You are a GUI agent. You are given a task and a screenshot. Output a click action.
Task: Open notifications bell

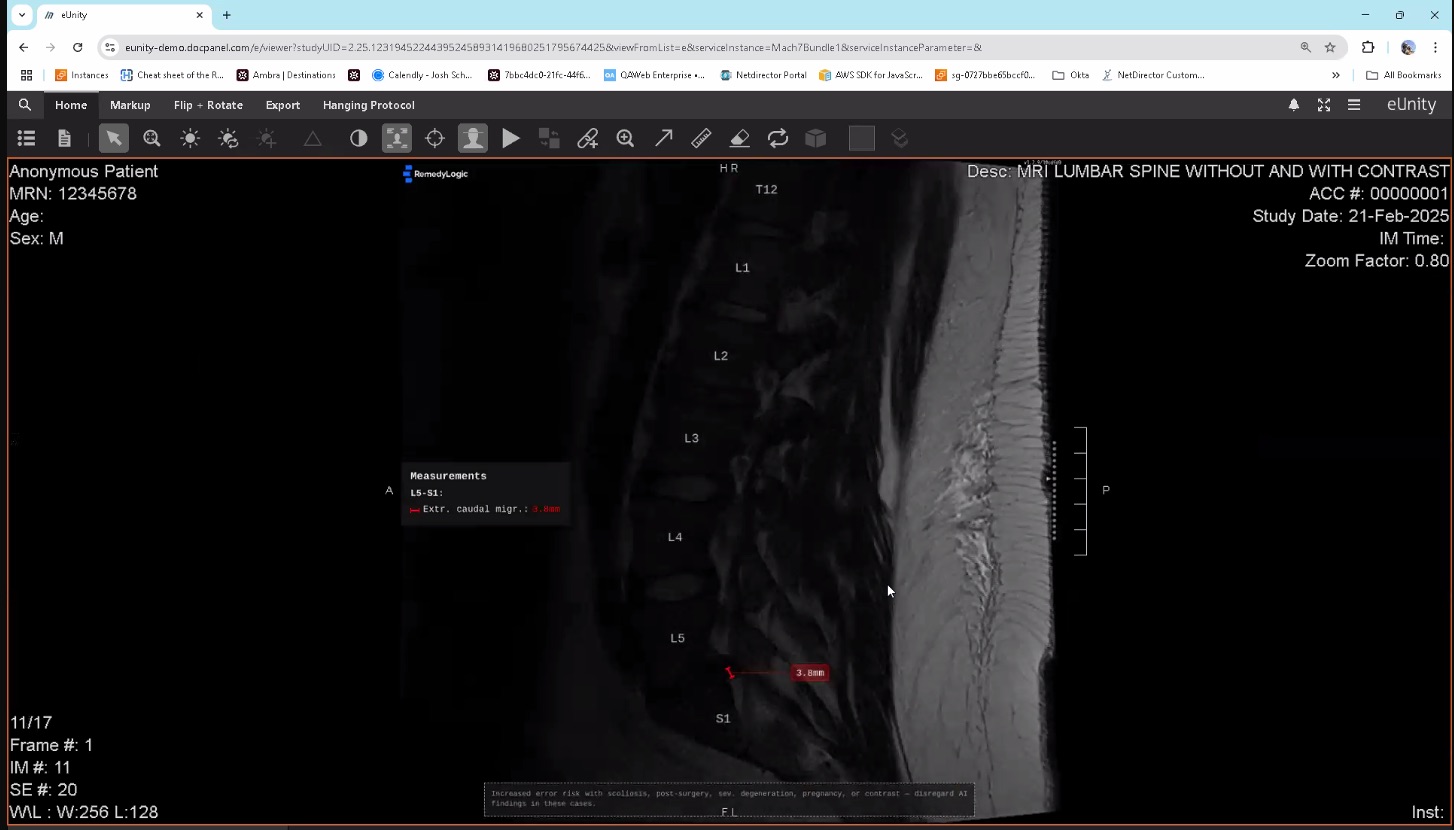(x=1294, y=105)
